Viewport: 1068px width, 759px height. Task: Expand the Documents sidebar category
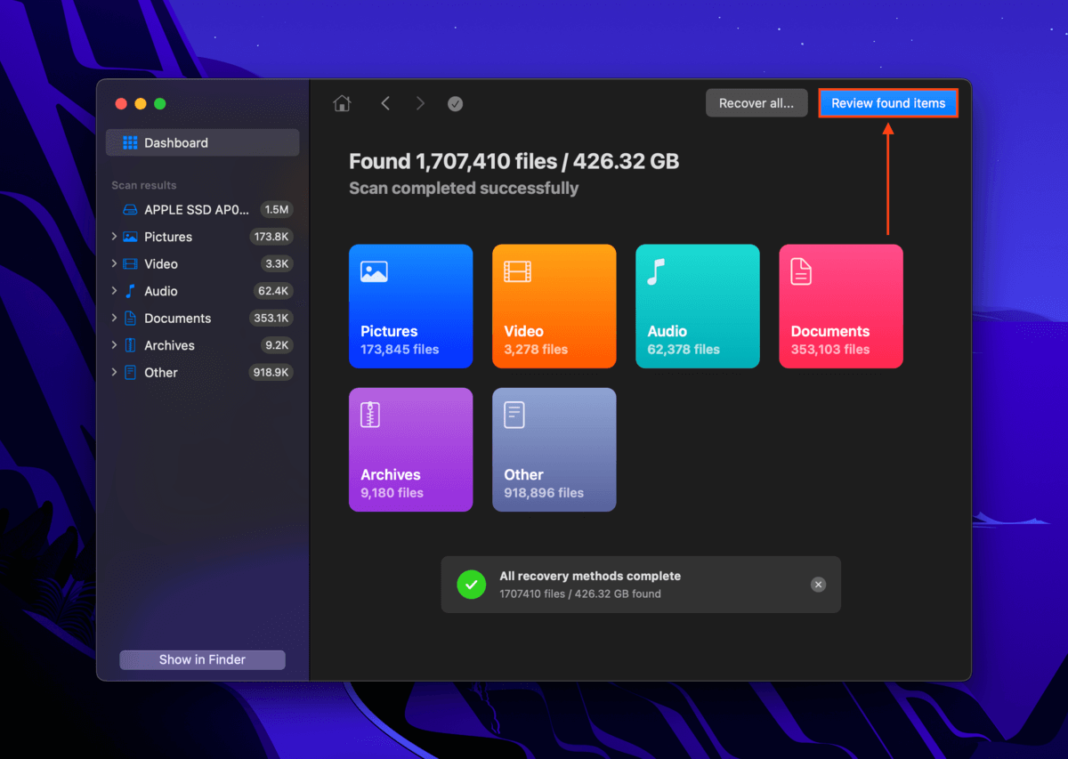(x=115, y=318)
